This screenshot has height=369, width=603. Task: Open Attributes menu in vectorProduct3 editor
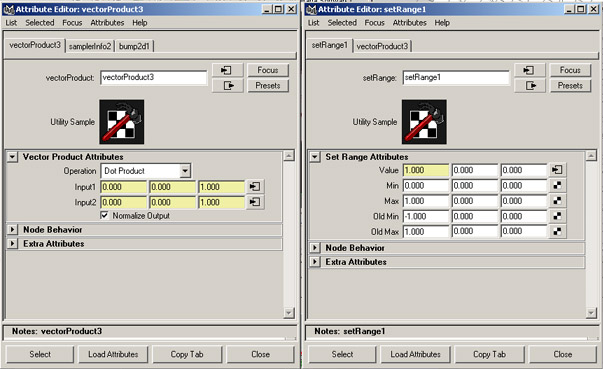[107, 23]
